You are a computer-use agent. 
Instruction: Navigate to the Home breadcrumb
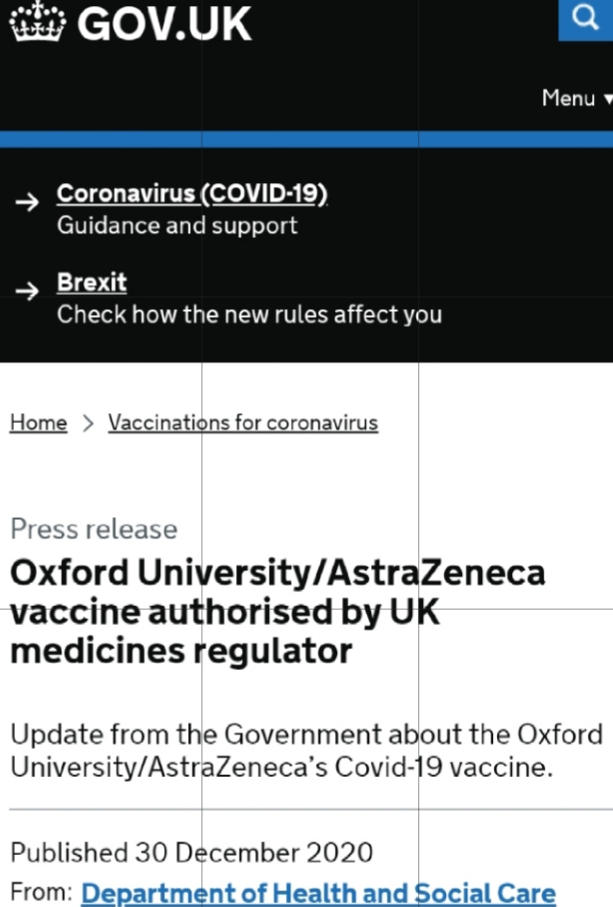[38, 423]
